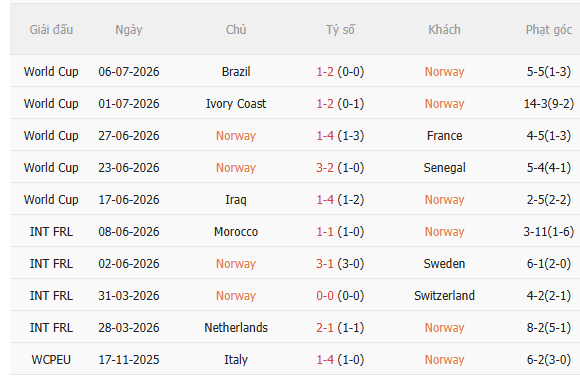Click the WCPEU league label
580x376 pixels.
[x=51, y=360]
